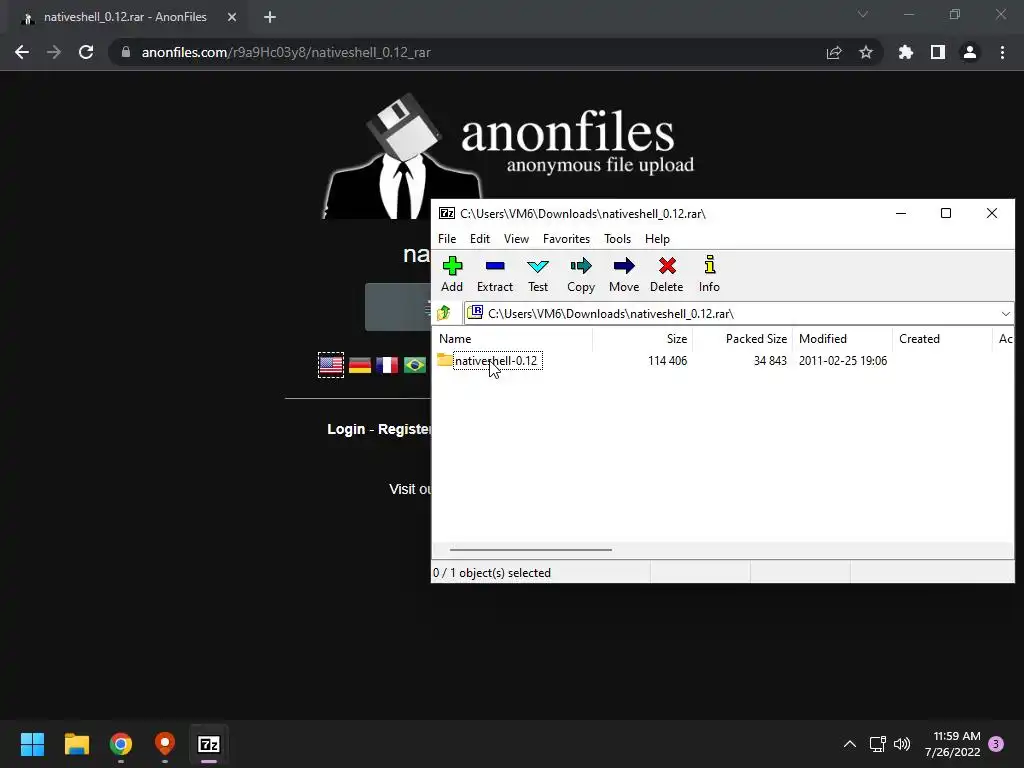Image resolution: width=1024 pixels, height=768 pixels.
Task: Open the volume tray icon
Action: (x=902, y=744)
